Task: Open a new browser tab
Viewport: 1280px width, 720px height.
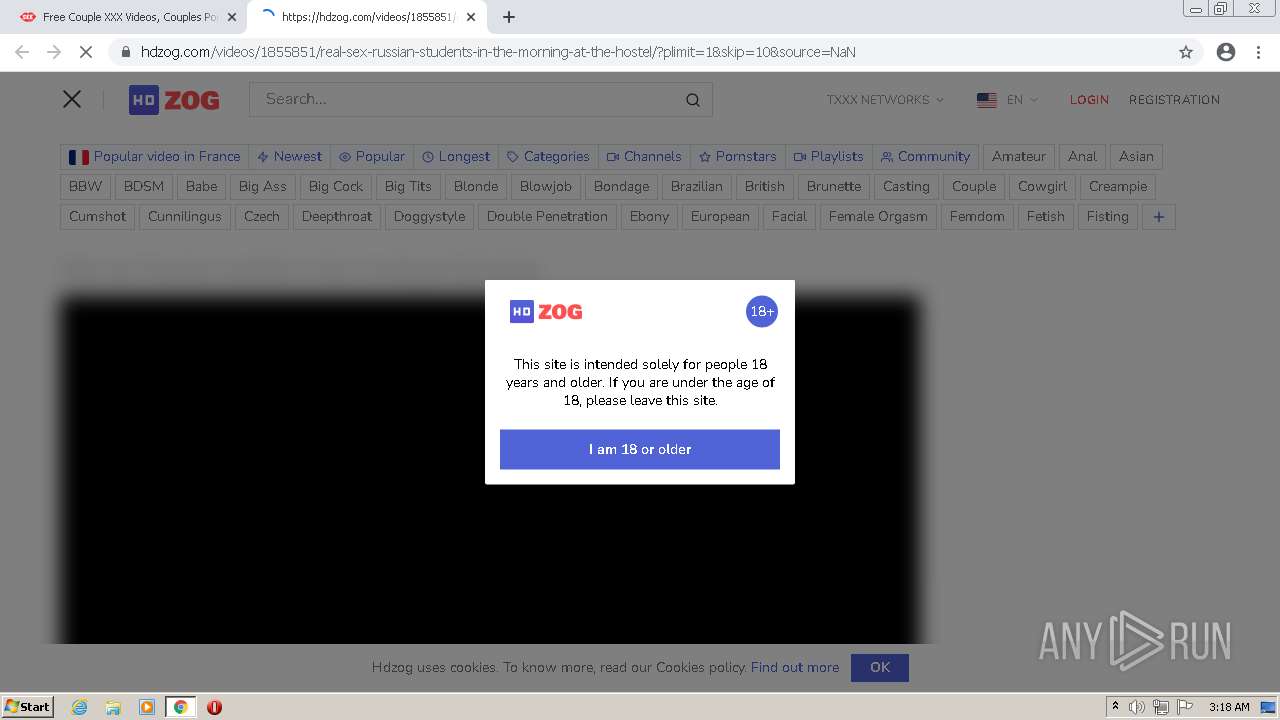Action: click(x=508, y=17)
